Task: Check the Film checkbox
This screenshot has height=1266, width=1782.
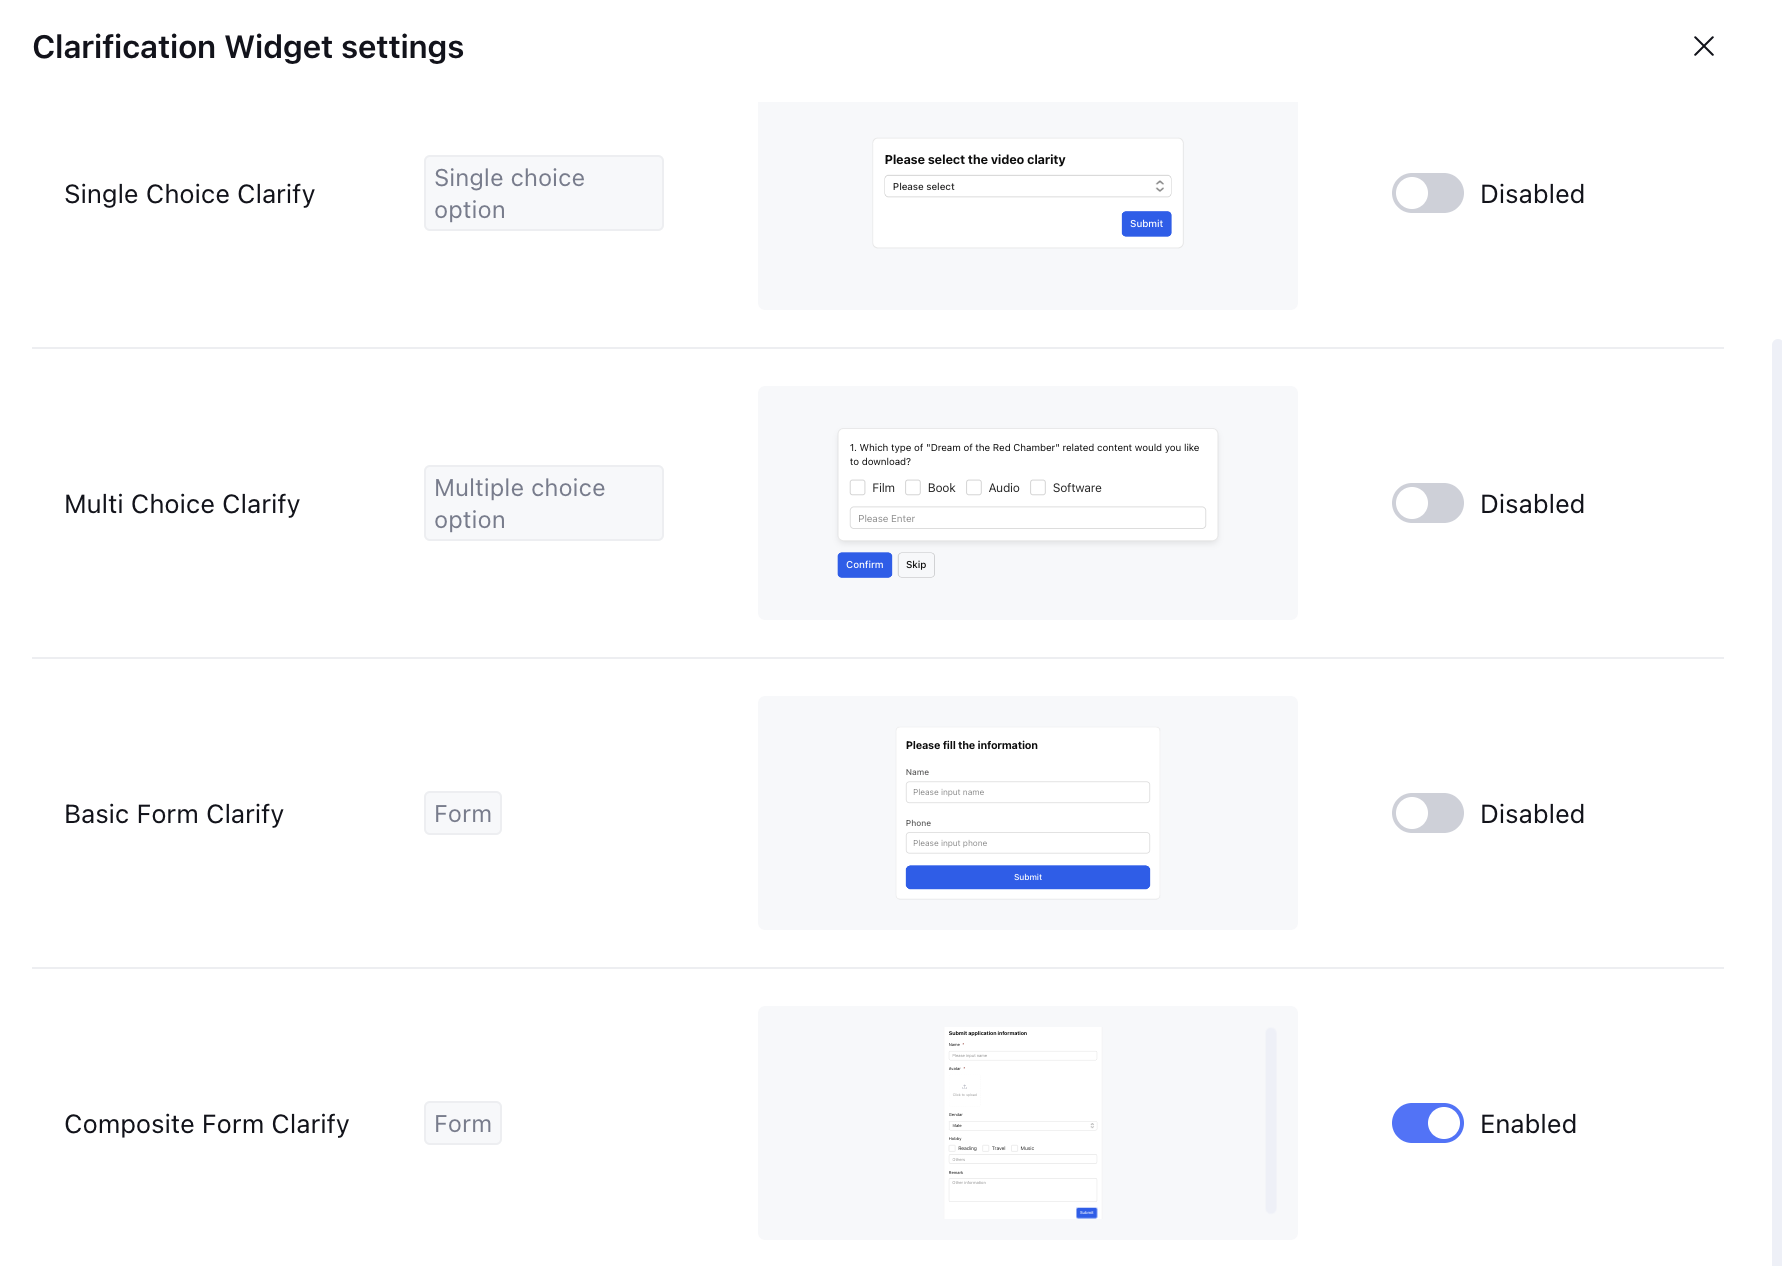Action: tap(858, 488)
